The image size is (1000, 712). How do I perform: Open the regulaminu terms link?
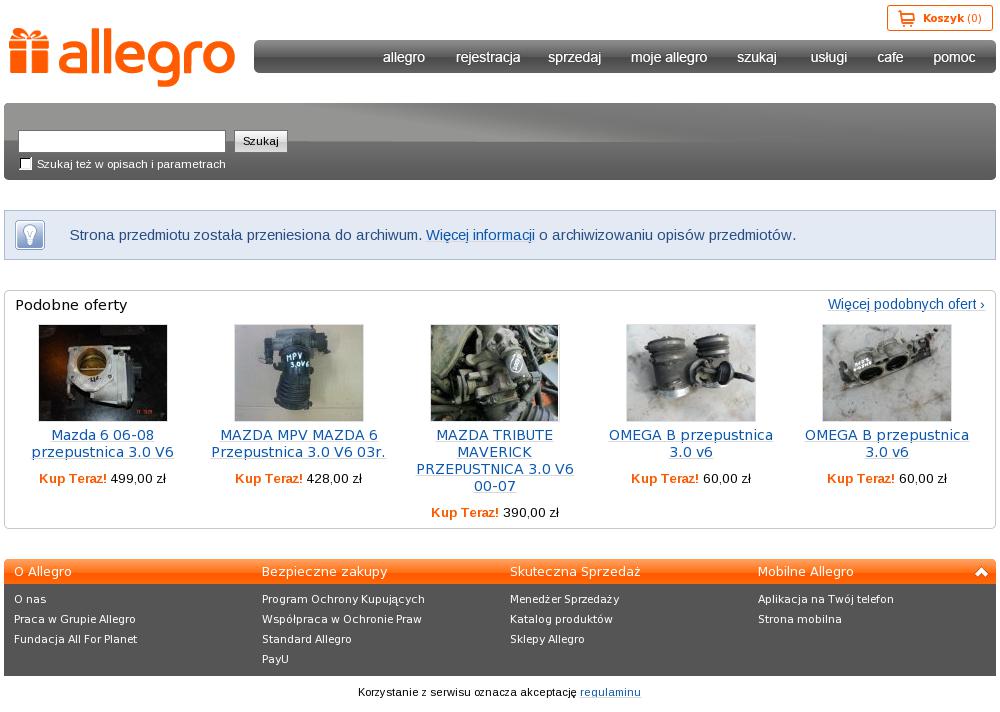pyautogui.click(x=610, y=692)
